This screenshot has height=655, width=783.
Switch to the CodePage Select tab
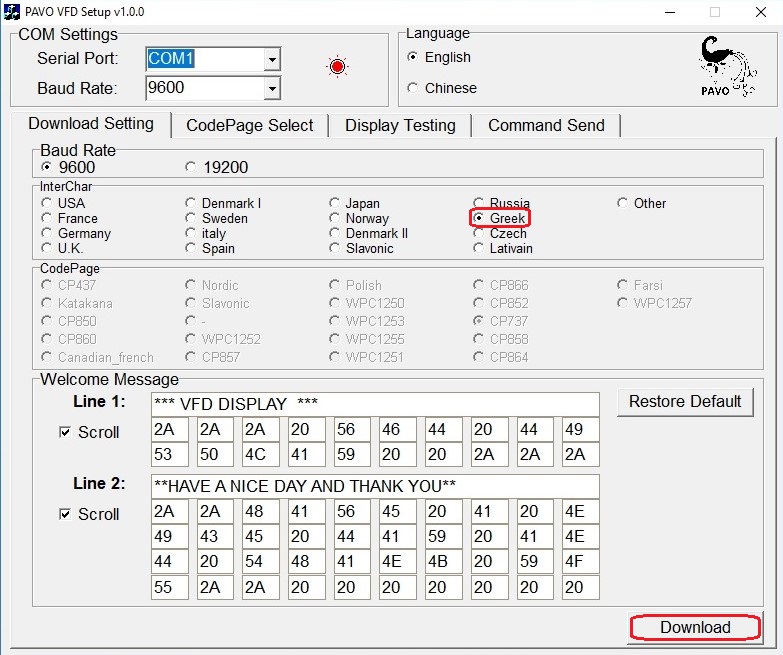pyautogui.click(x=250, y=125)
